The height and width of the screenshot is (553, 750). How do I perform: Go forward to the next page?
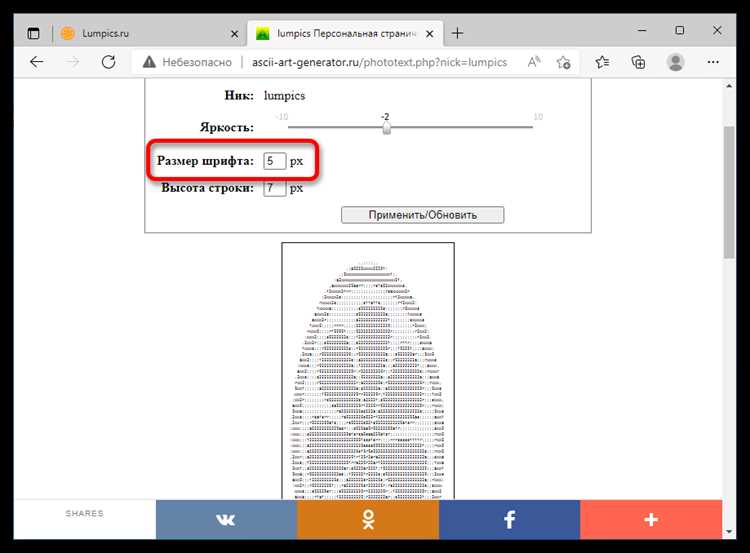(73, 62)
